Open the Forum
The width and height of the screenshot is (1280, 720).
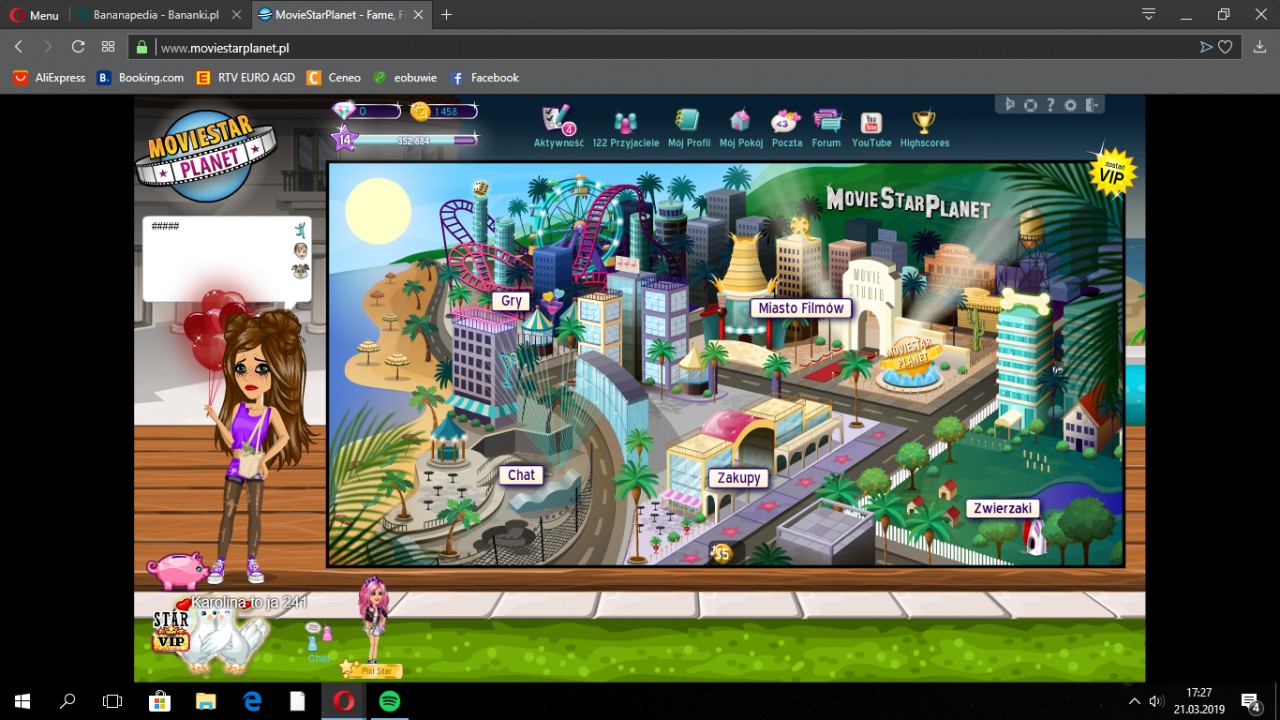point(826,128)
